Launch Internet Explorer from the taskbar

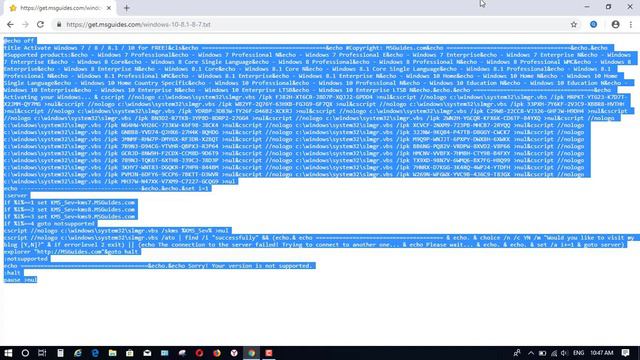[78, 353]
